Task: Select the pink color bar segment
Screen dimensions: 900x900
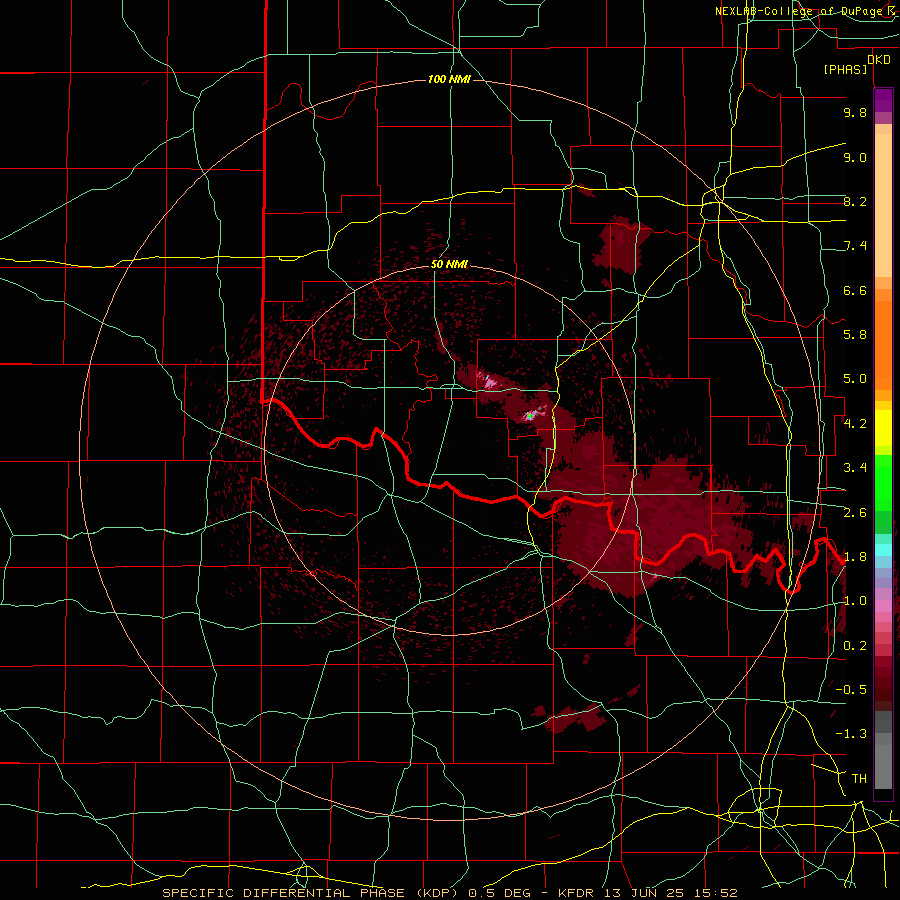Action: (x=883, y=606)
